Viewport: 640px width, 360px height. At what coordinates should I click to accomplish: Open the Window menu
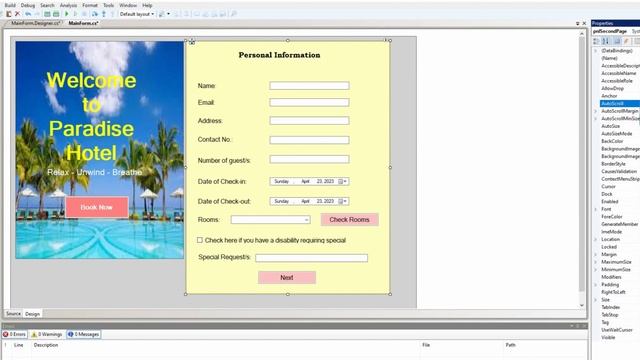point(128,5)
